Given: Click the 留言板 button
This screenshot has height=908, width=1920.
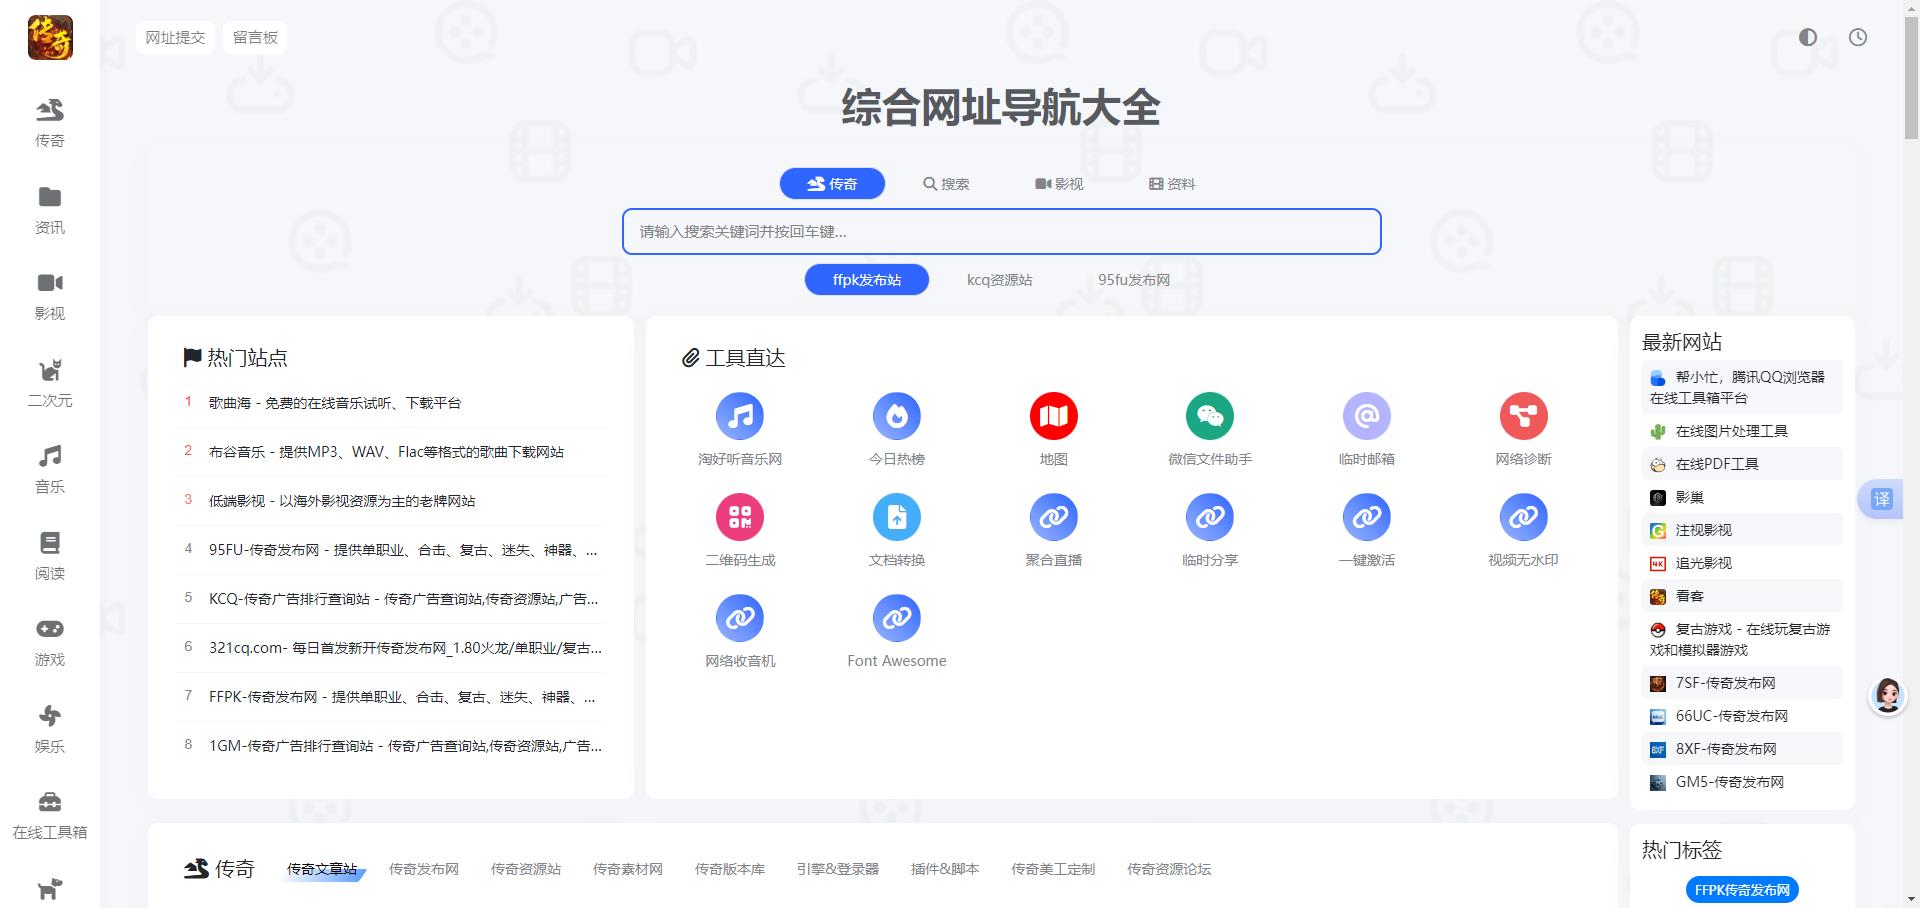Looking at the screenshot, I should pos(255,38).
